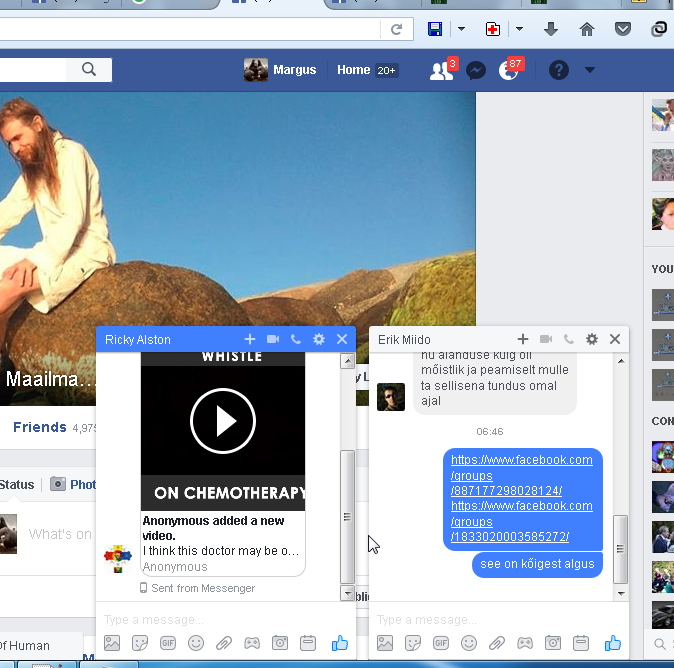Viewport: 674px width, 668px height.
Task: Expand the account dropdown arrow in top bar
Action: click(x=590, y=70)
